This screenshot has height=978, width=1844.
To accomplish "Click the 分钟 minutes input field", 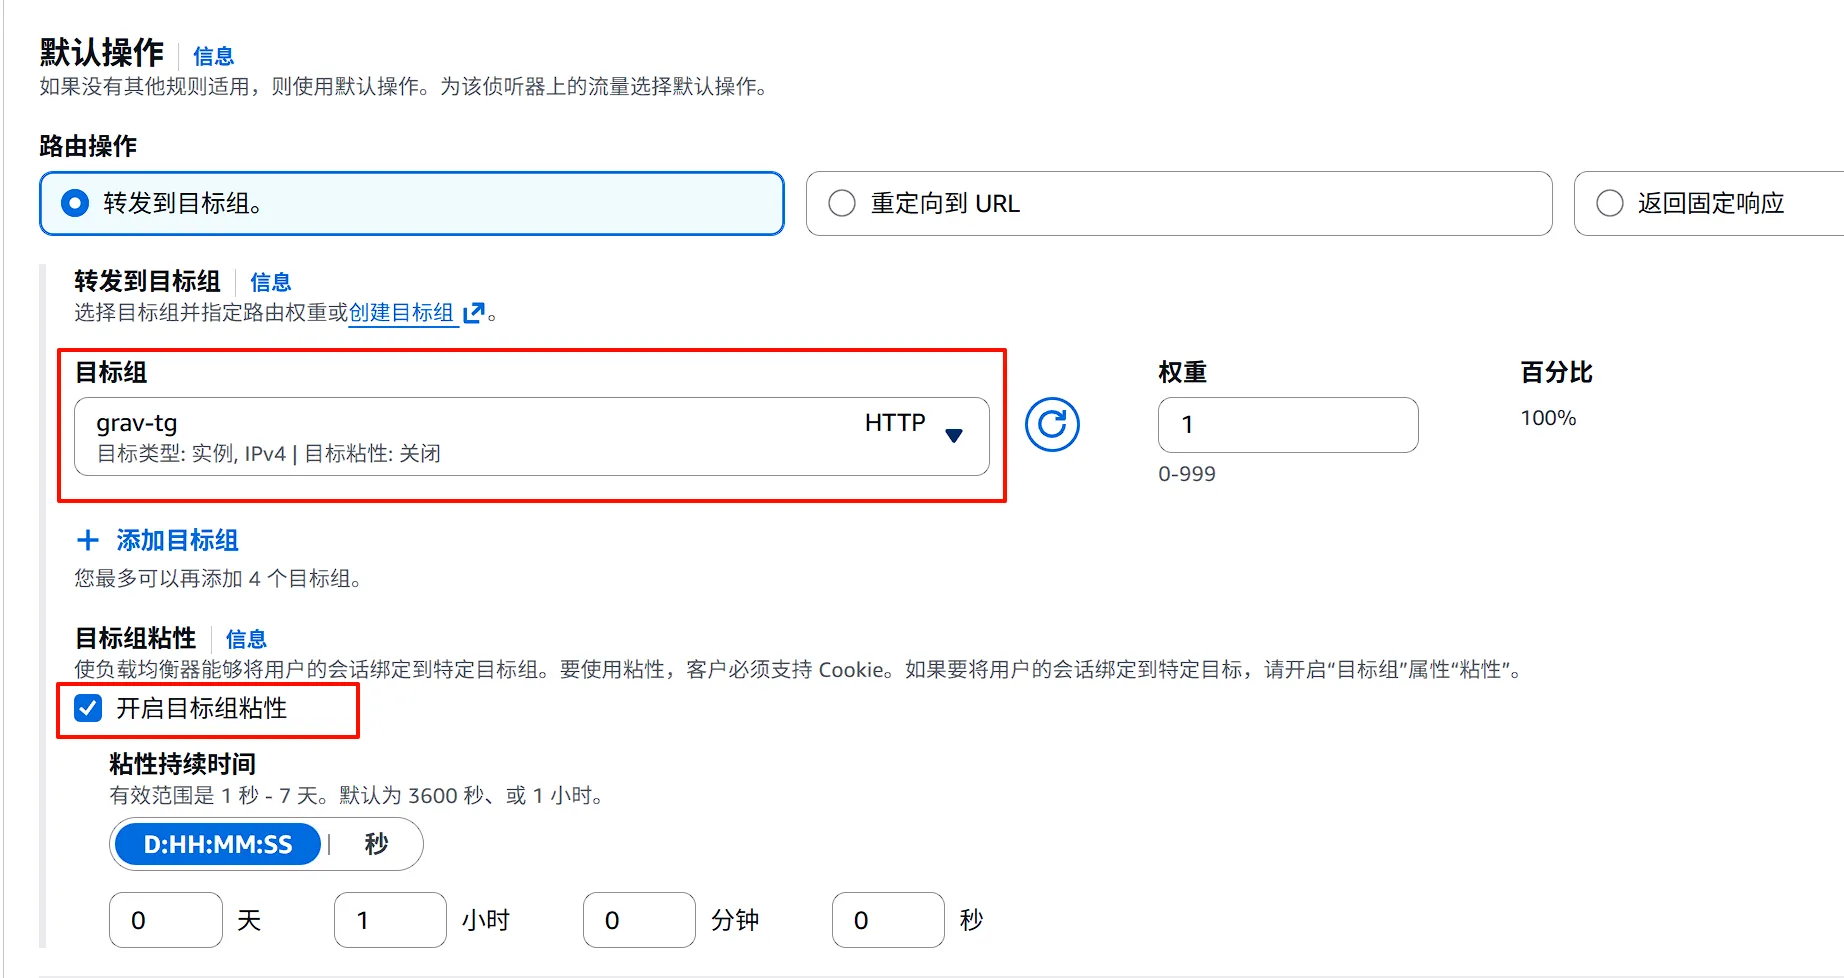I will [638, 919].
